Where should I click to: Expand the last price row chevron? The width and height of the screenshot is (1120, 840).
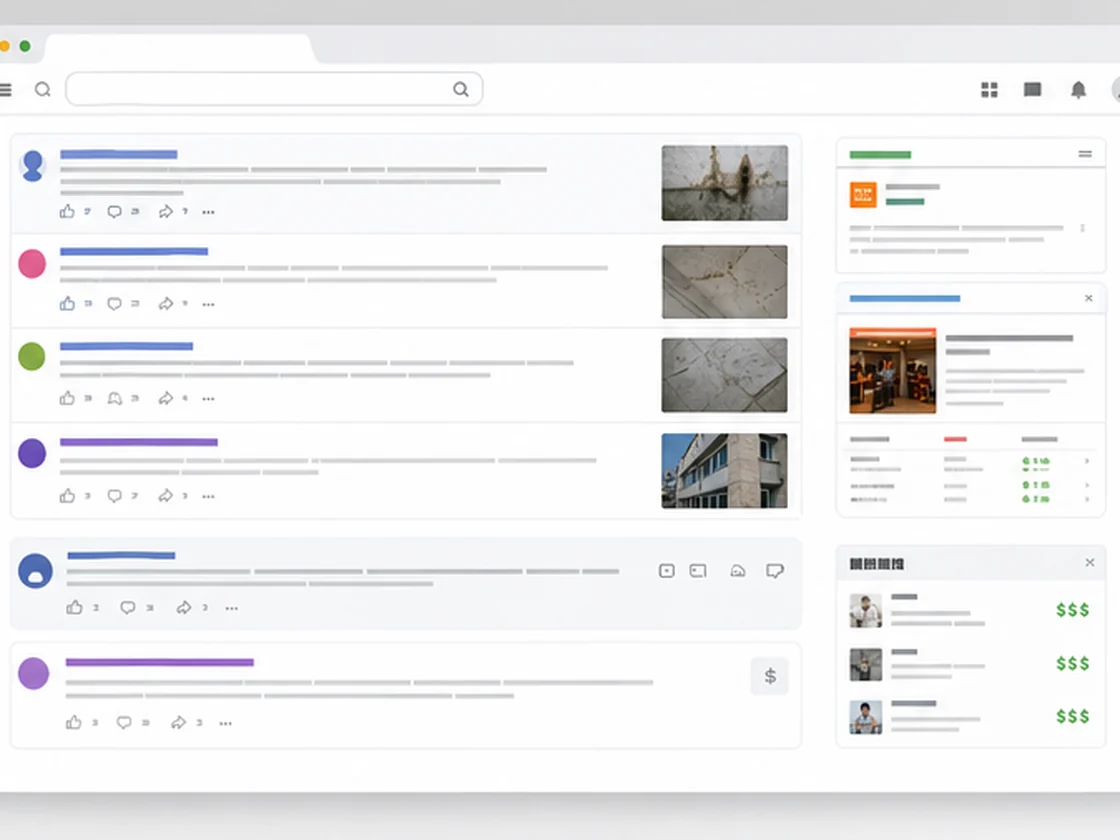click(x=1087, y=499)
